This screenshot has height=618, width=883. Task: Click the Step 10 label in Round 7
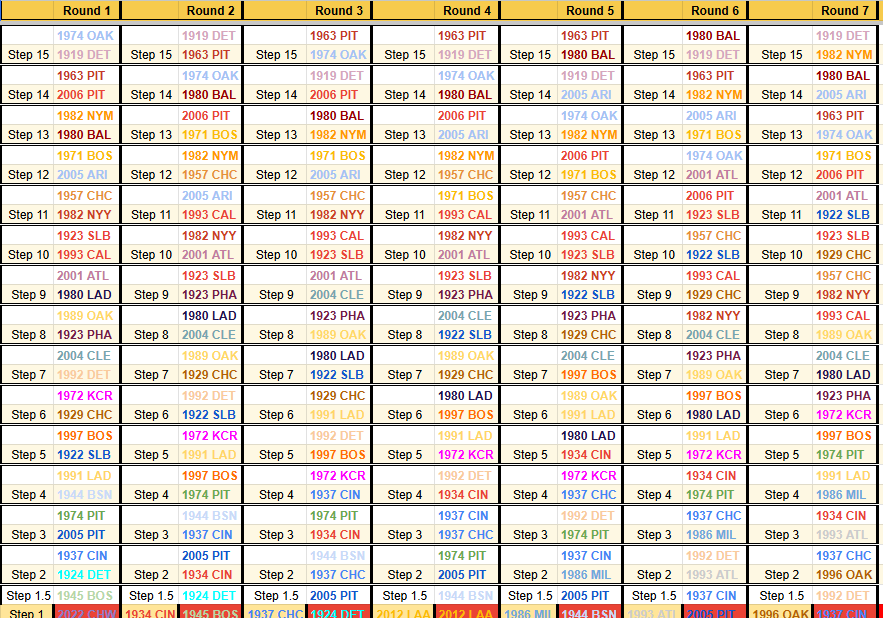point(782,255)
